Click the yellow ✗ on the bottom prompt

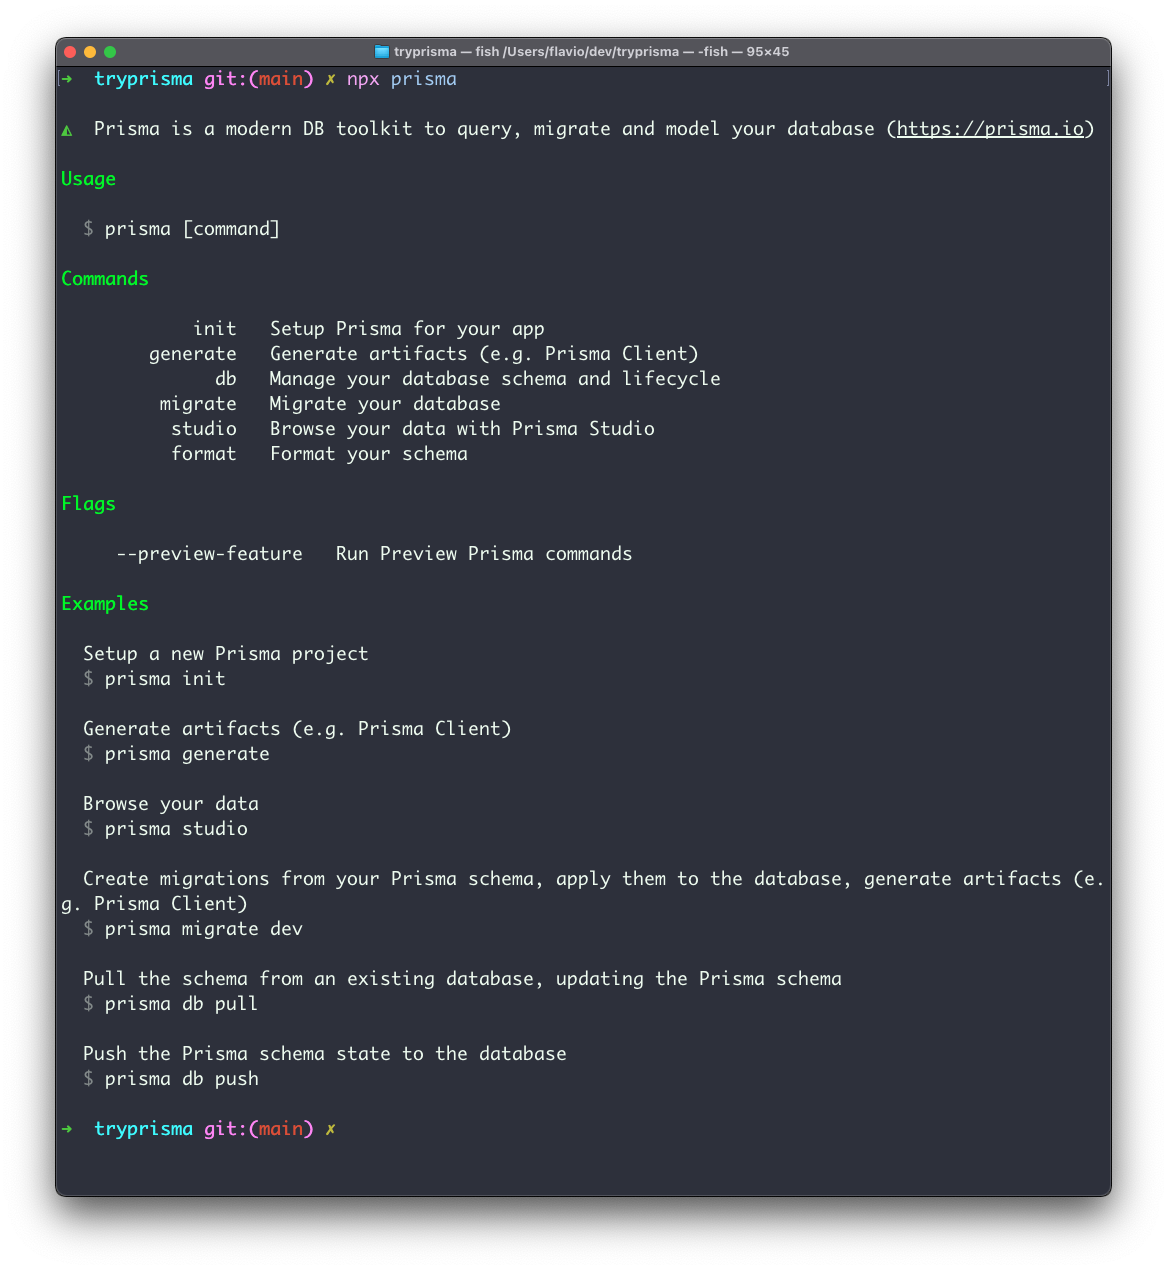330,1129
